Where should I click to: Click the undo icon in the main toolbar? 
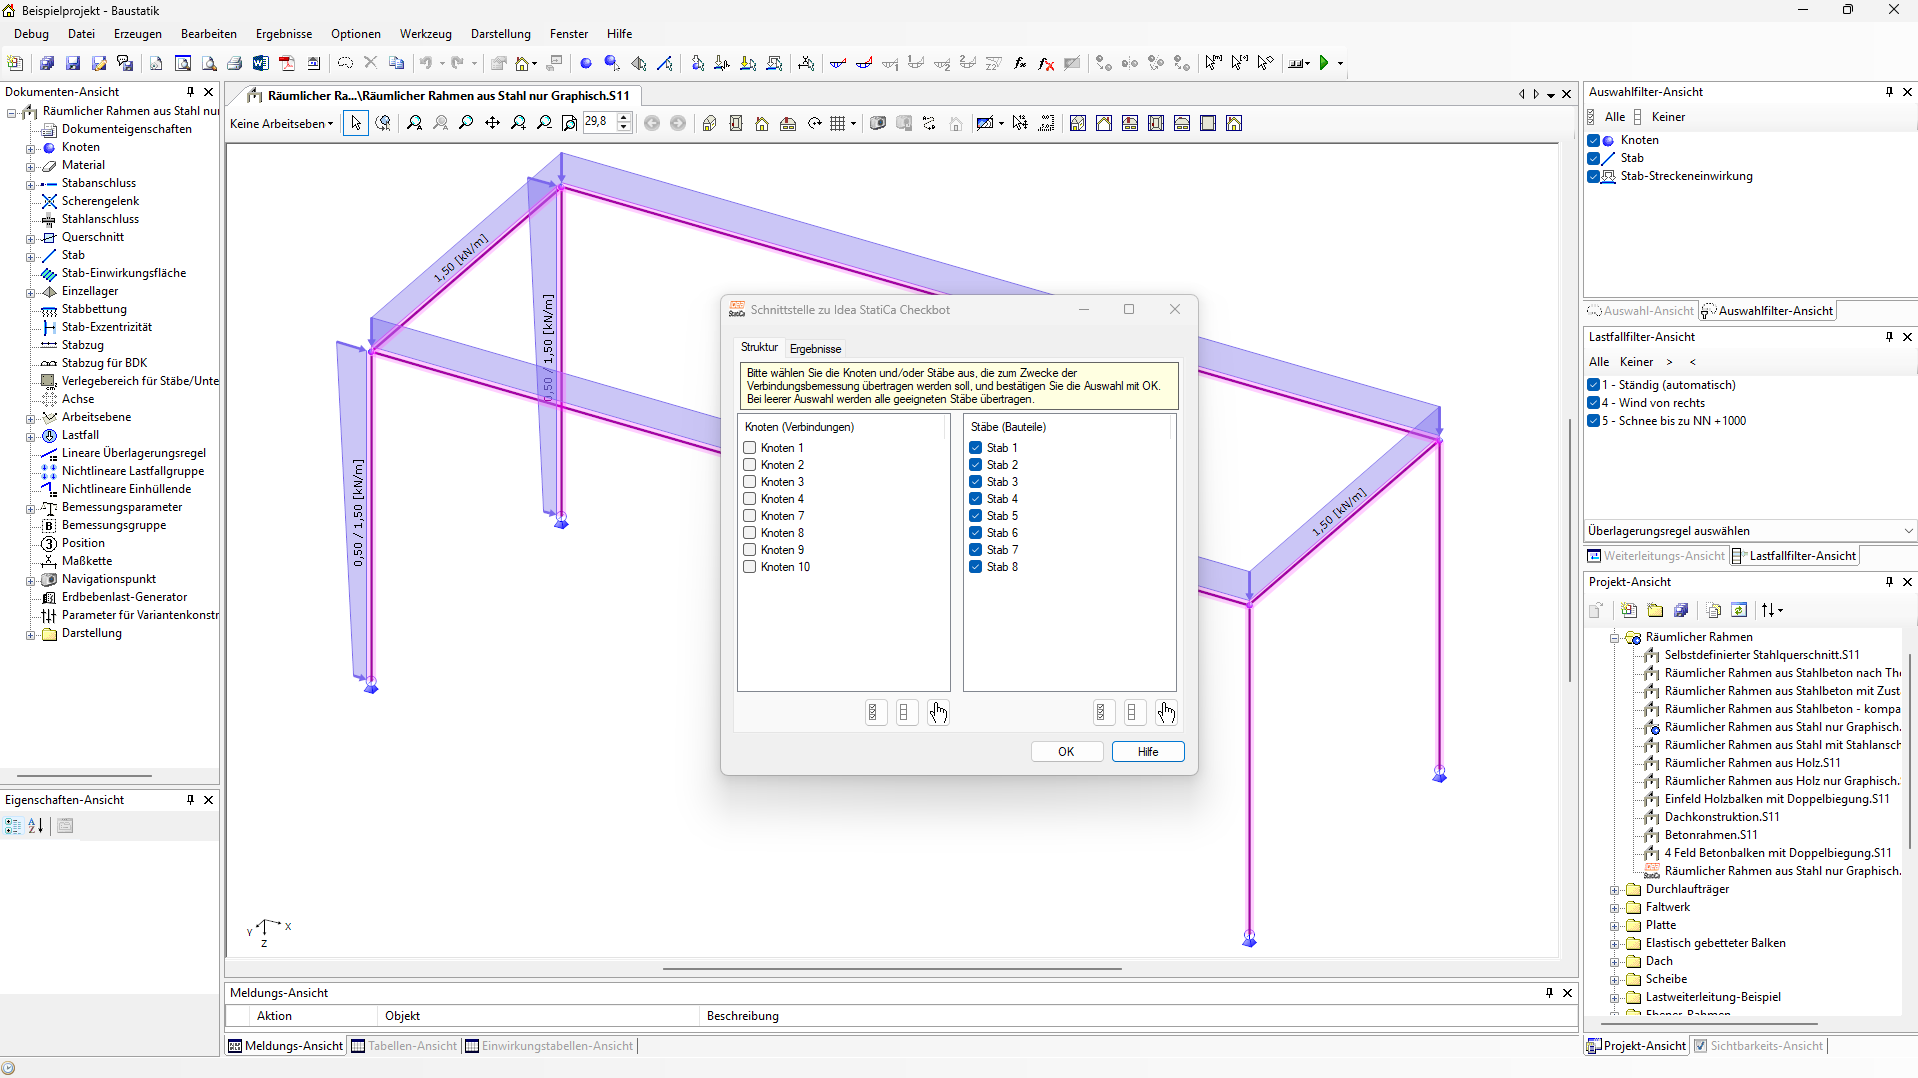click(426, 63)
